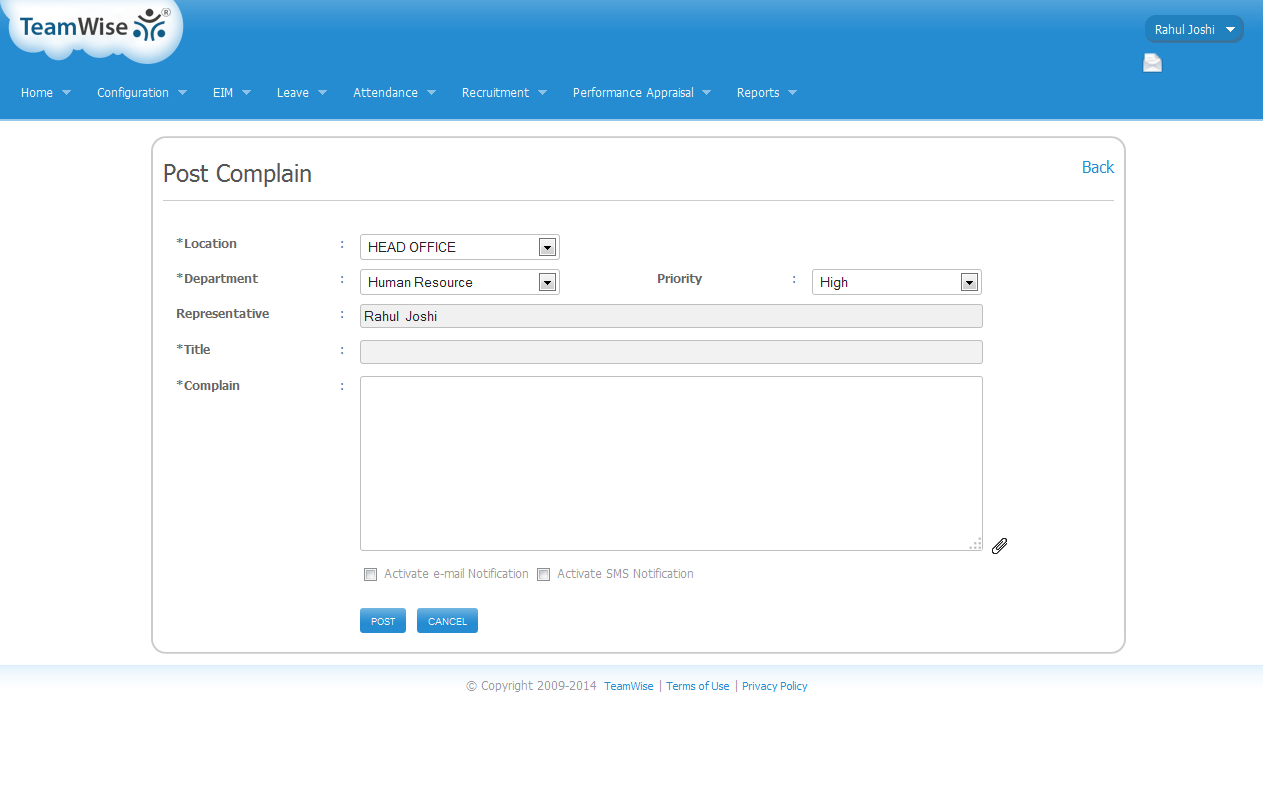Image resolution: width=1263 pixels, height=791 pixels.
Task: Expand the Department dropdown
Action: 459,282
